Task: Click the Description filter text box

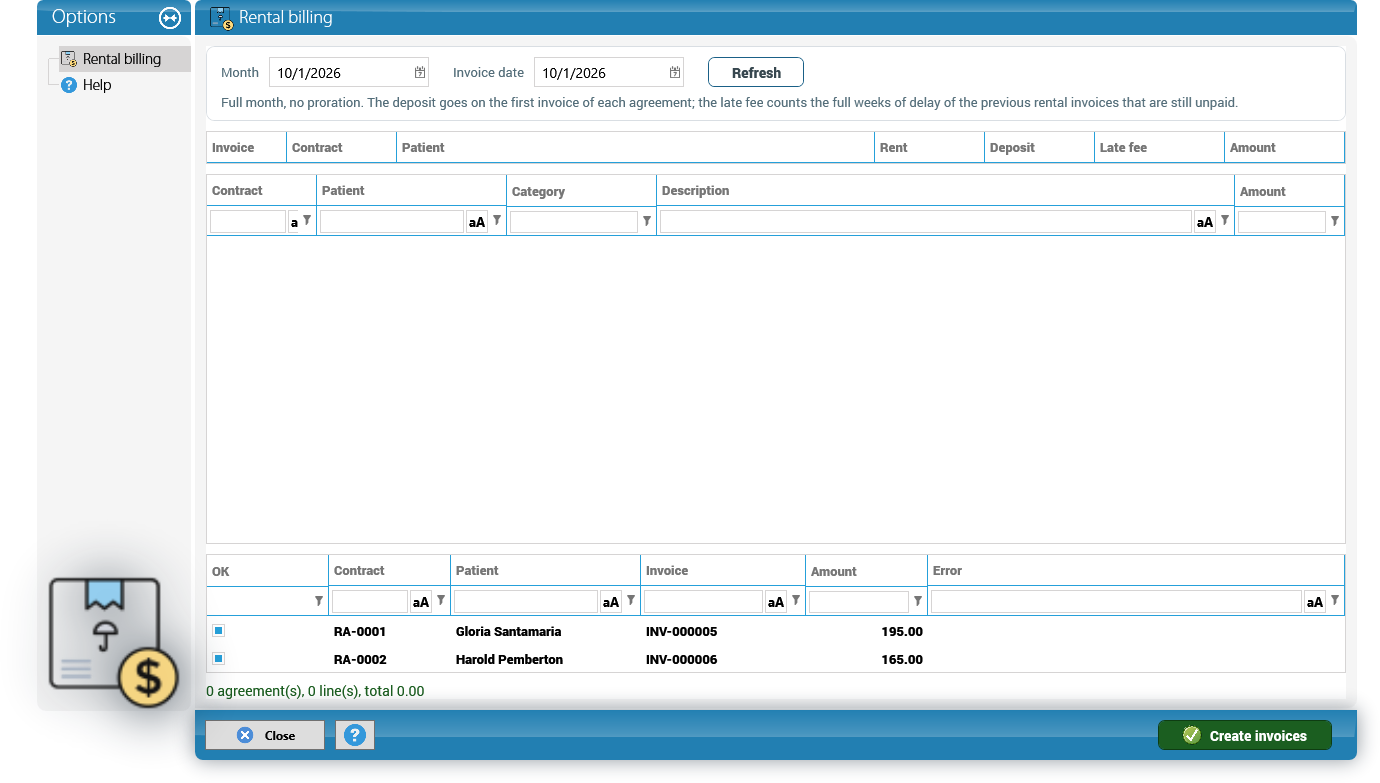Action: pyautogui.click(x=925, y=222)
